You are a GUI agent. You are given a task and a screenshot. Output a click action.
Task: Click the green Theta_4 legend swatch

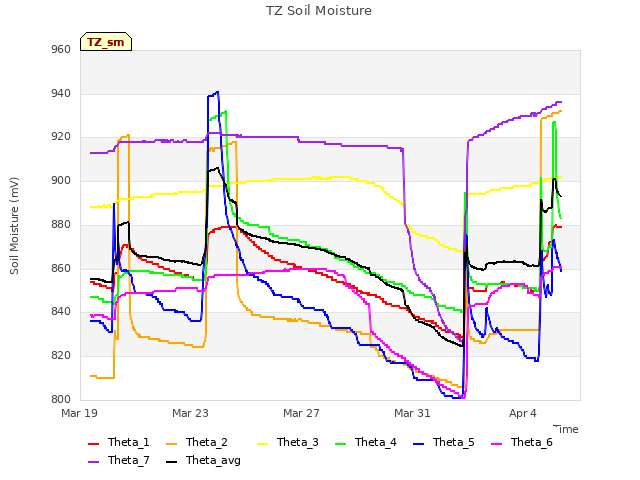340,444
